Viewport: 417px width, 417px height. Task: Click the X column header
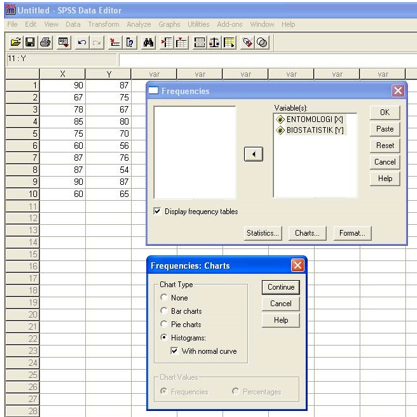point(62,74)
